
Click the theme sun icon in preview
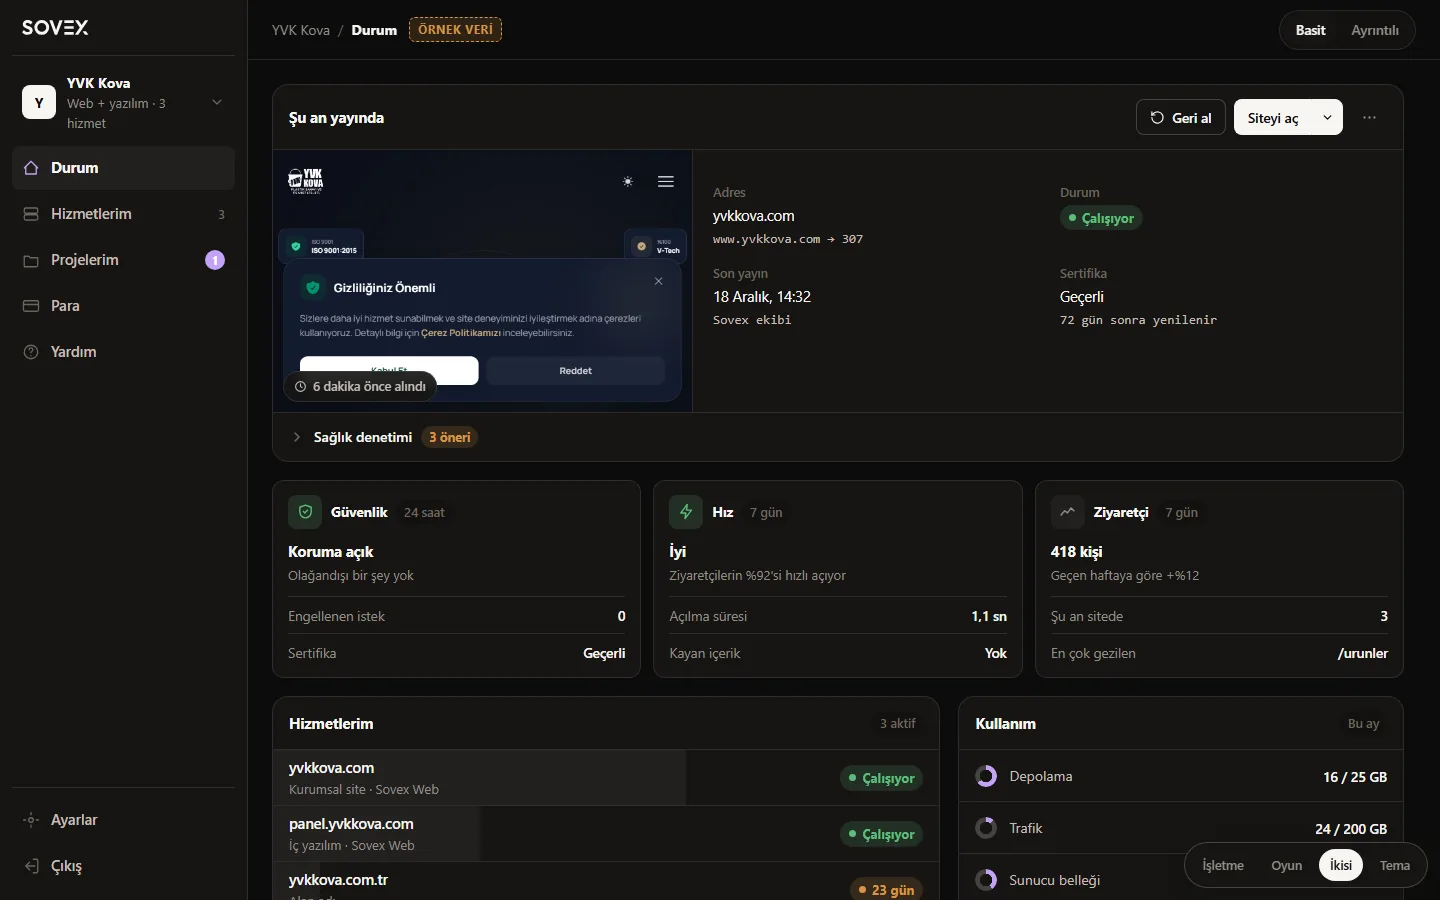[628, 182]
